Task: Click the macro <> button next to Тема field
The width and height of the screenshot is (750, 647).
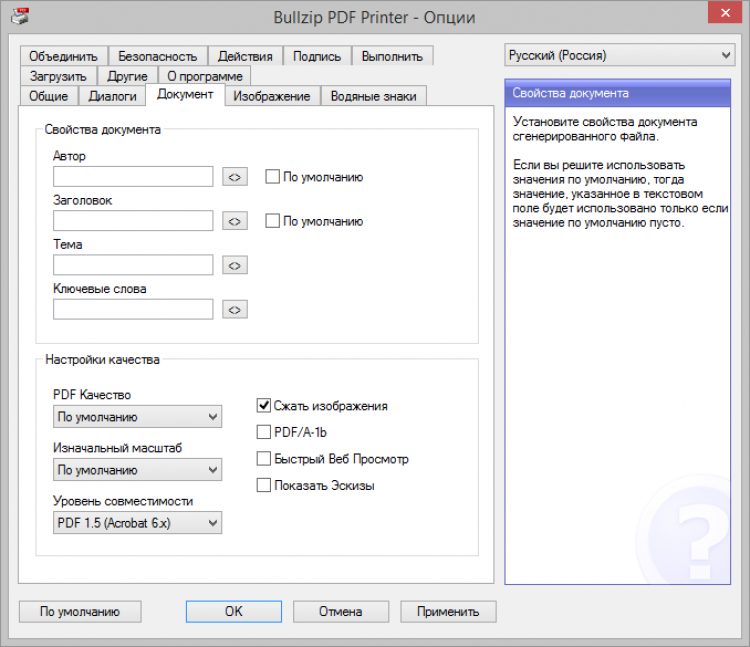Action: tap(235, 265)
